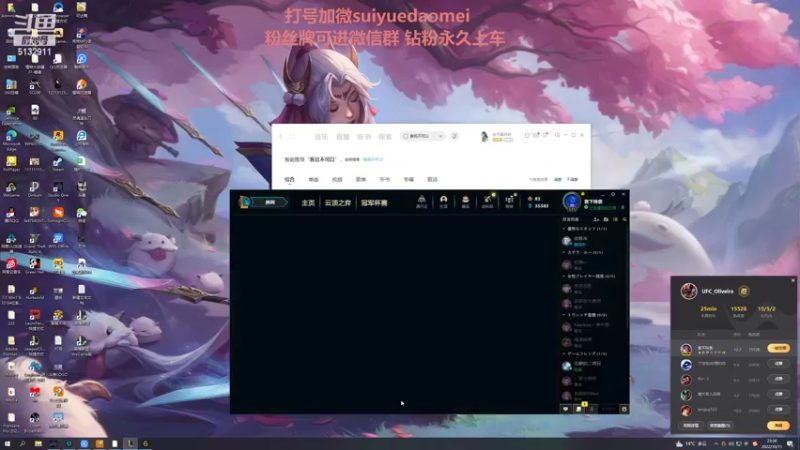Image resolution: width=800 pixels, height=450 pixels.
Task: Open voice icon at friends panel bottom
Action: click(592, 409)
